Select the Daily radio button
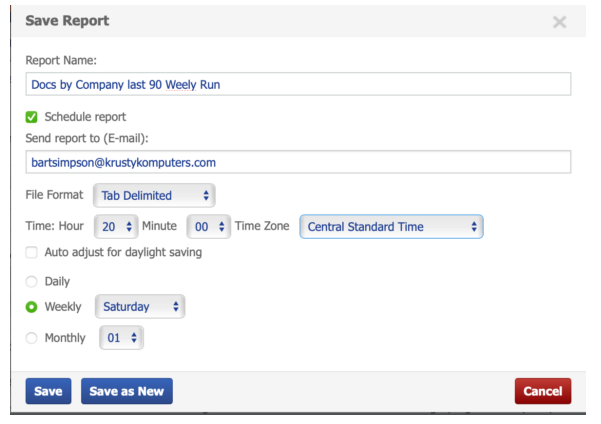This screenshot has height=424, width=601. click(x=32, y=282)
